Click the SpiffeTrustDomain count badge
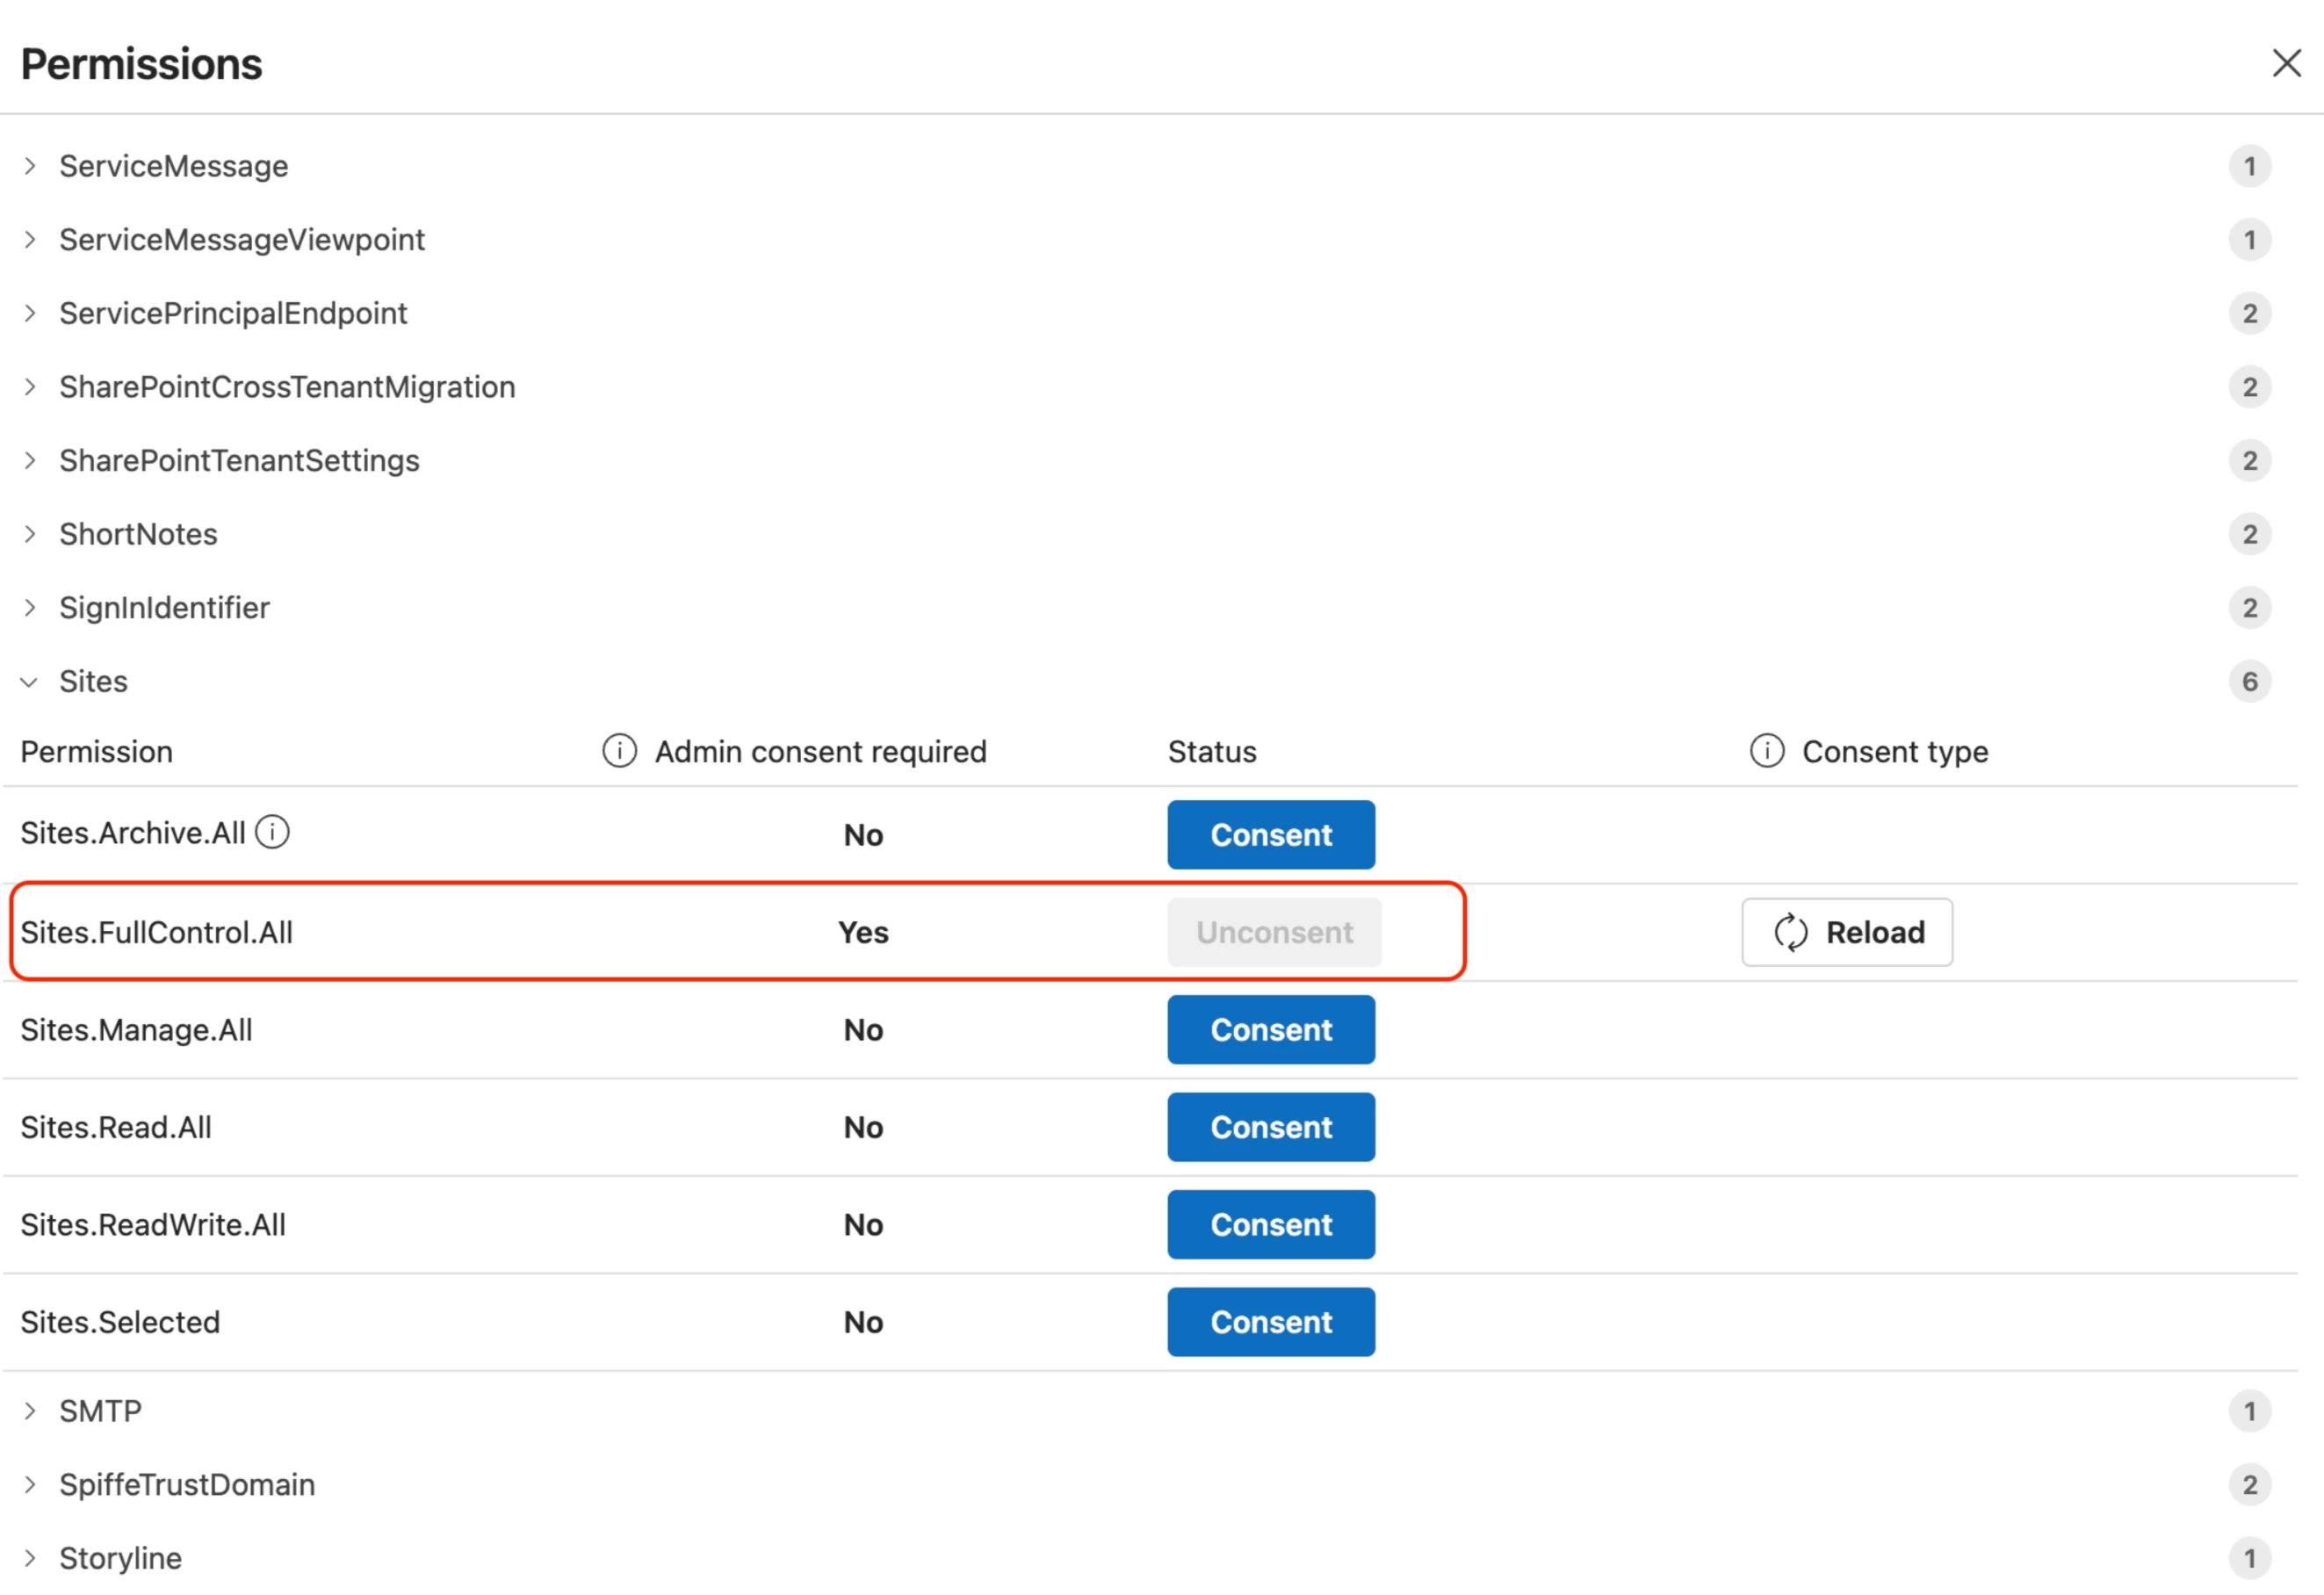Viewport: 2324px width, 1595px height. pos(2250,1485)
